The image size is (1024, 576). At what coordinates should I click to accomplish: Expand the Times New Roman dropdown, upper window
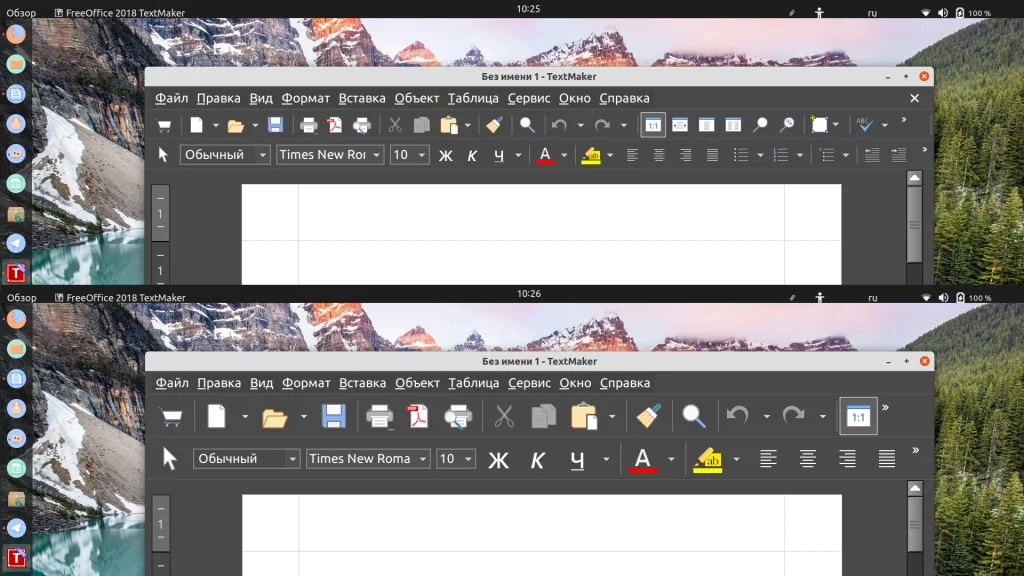376,155
